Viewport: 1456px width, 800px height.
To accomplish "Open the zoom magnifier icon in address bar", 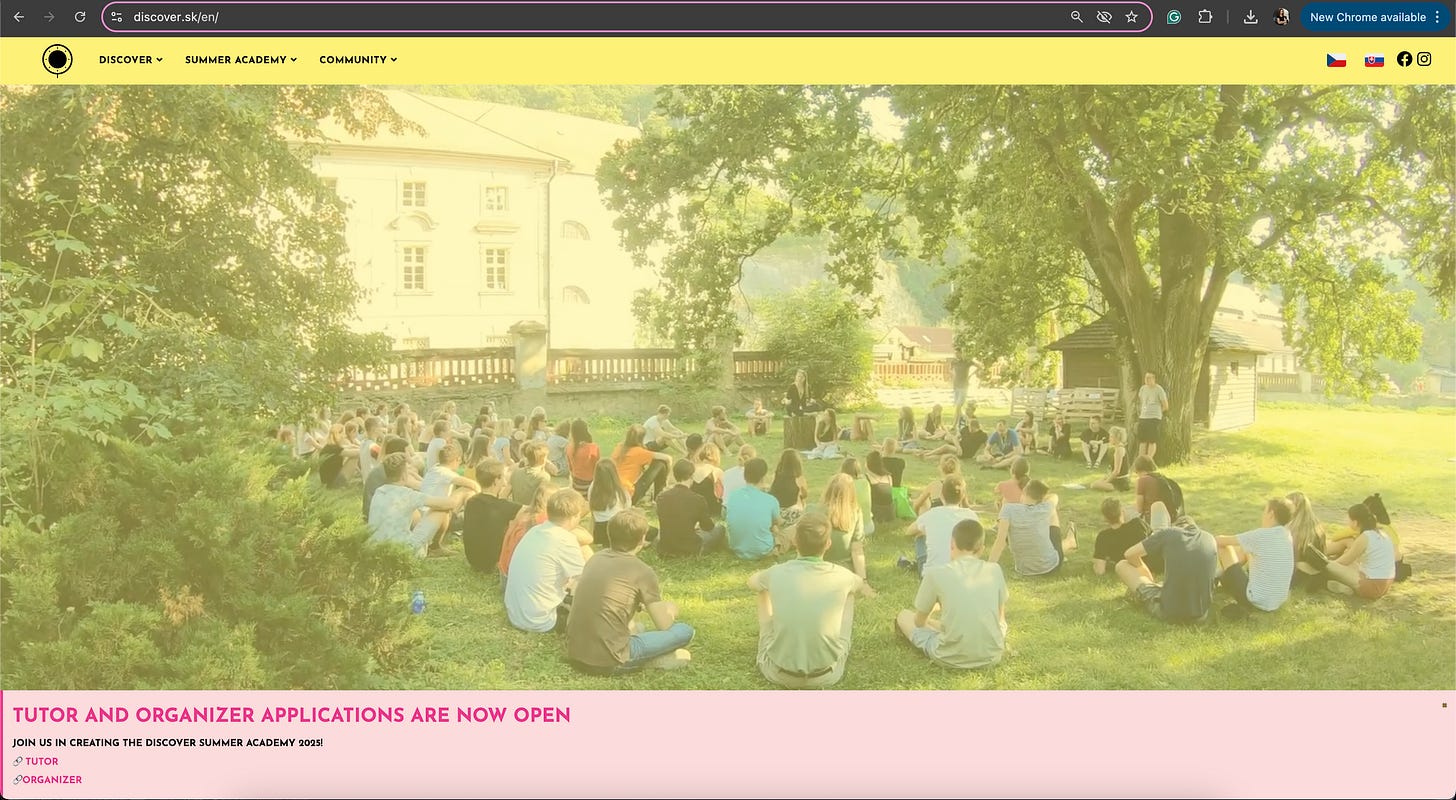I will tap(1077, 17).
